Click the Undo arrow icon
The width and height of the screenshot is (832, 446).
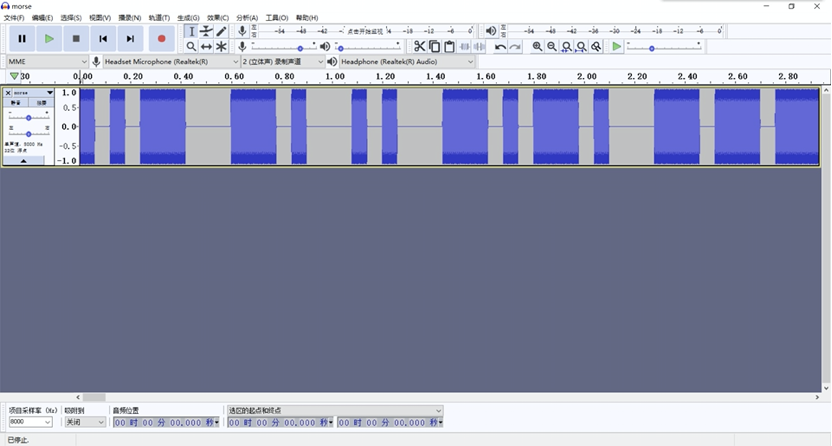[500, 47]
